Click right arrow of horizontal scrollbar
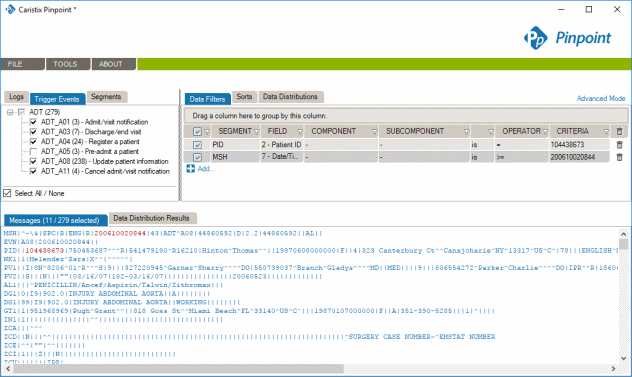 point(613,369)
